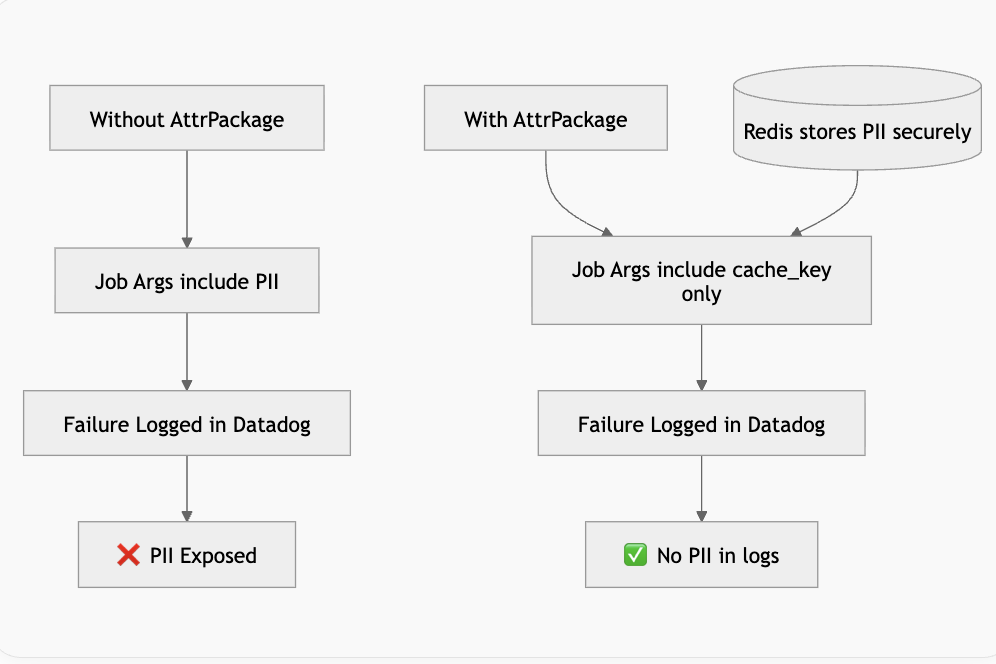This screenshot has width=996, height=664.
Task: Click the red X icon in PII Exposed
Action: pyautogui.click(x=128, y=555)
